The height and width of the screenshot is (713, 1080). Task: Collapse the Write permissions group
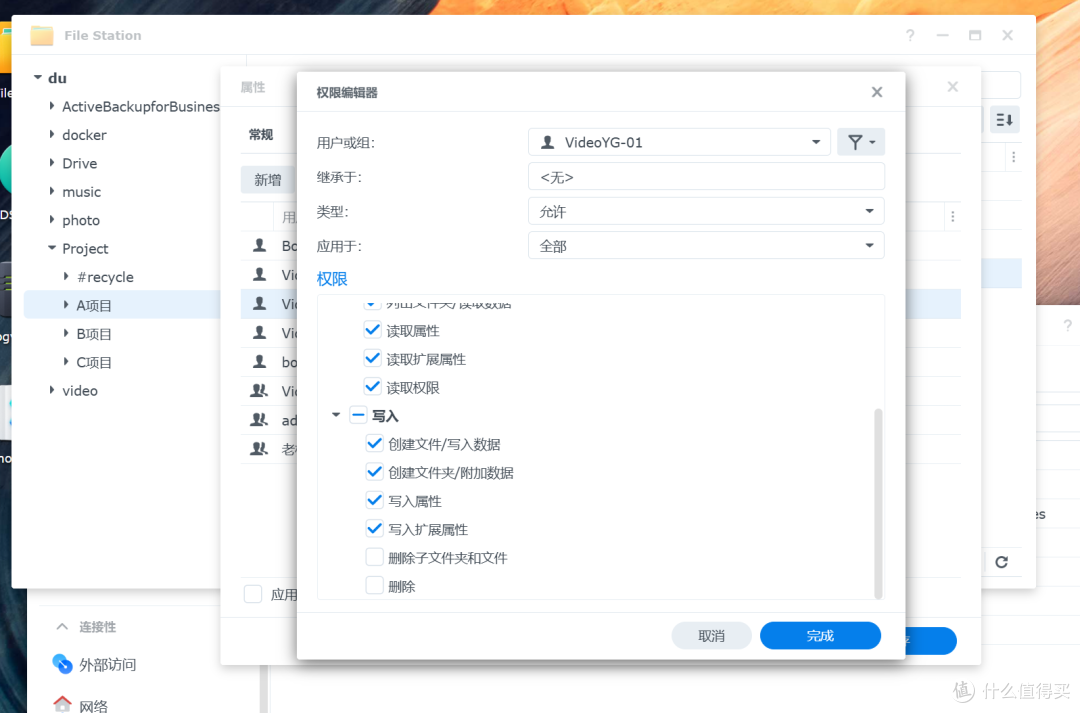(x=336, y=415)
